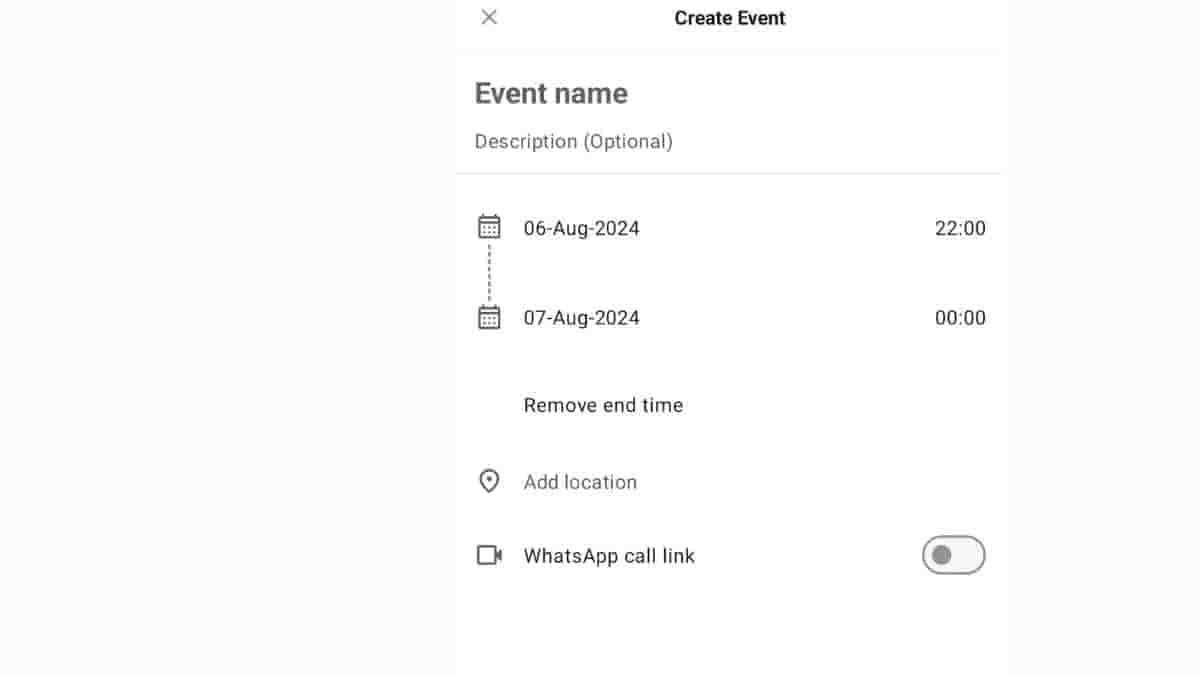Screen dimensions: 1200x675
Task: Focus the Event name field
Action: (x=551, y=93)
